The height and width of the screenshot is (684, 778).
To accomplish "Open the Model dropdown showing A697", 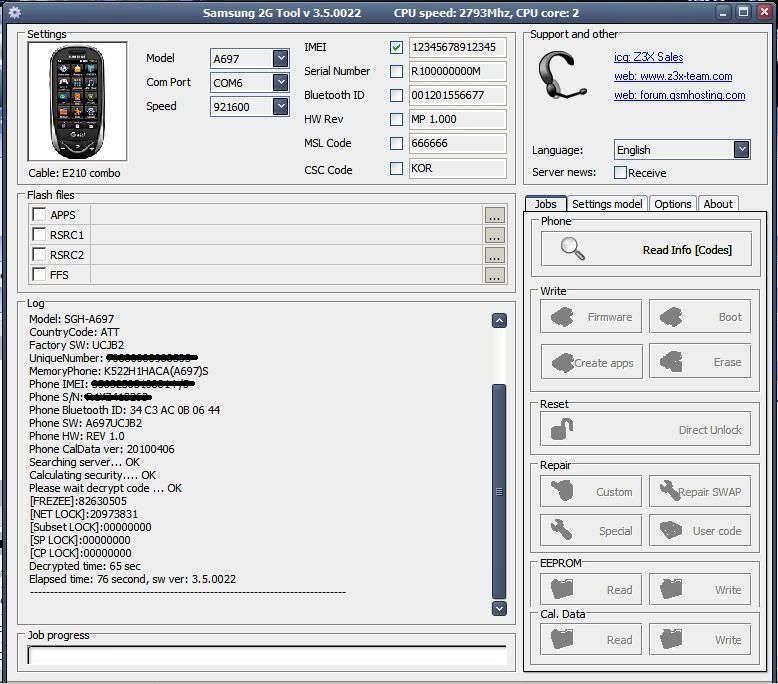I will click(x=280, y=59).
